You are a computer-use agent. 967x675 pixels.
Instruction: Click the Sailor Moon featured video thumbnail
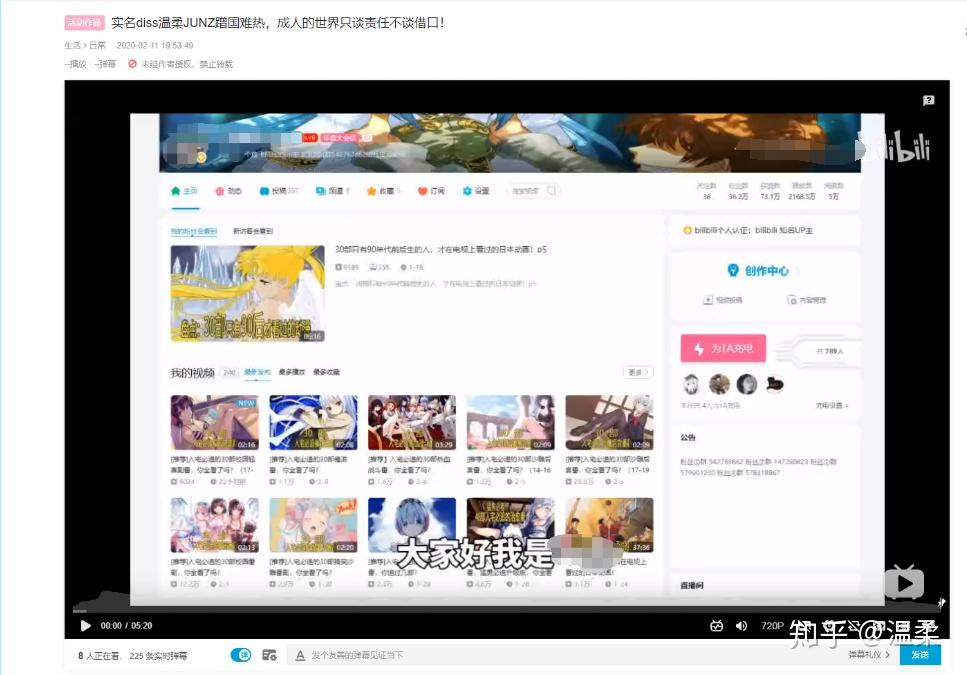click(x=247, y=293)
